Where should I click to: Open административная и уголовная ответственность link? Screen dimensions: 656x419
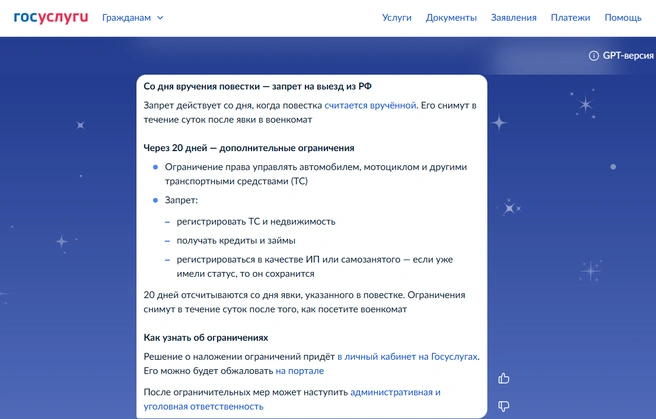pyautogui.click(x=292, y=399)
